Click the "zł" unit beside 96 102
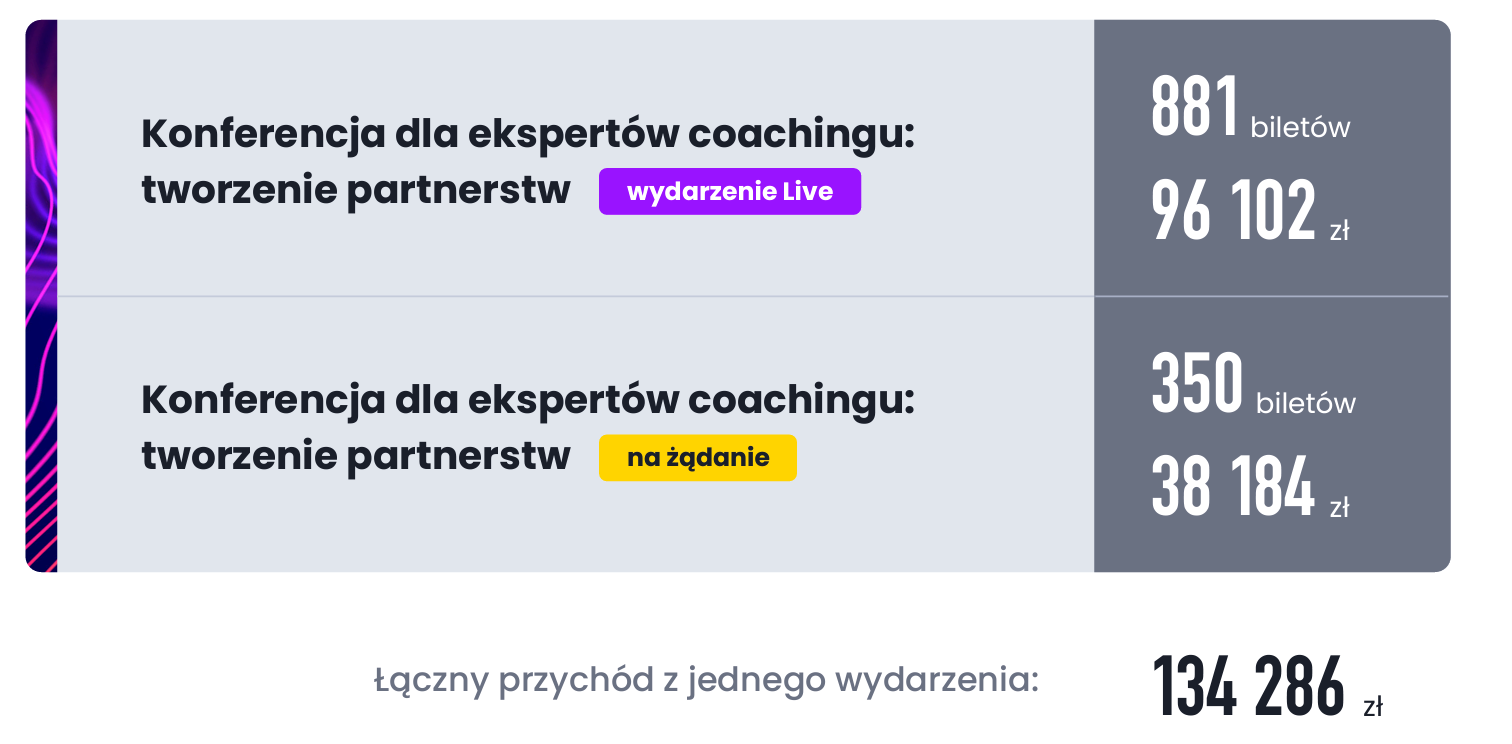 (1339, 232)
